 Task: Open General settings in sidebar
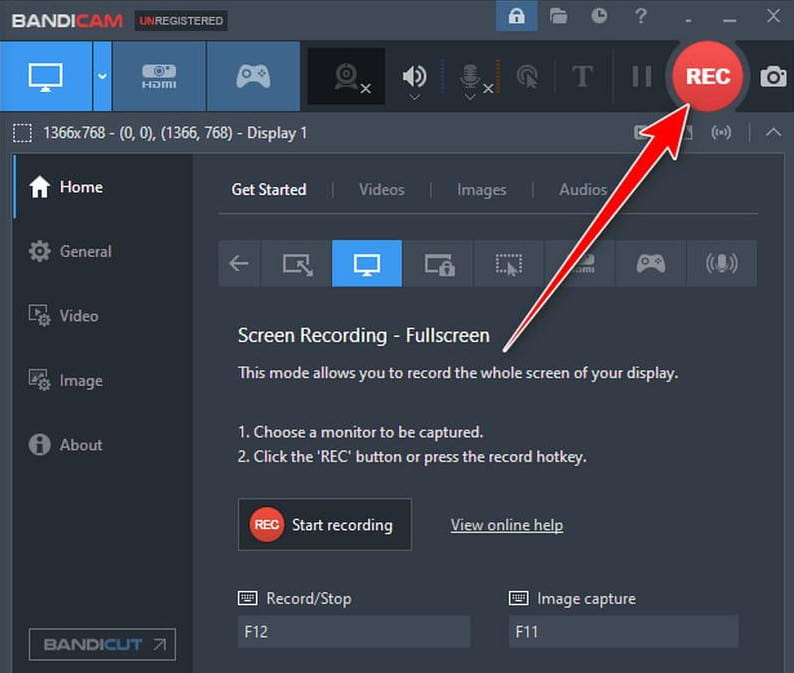tap(102, 251)
